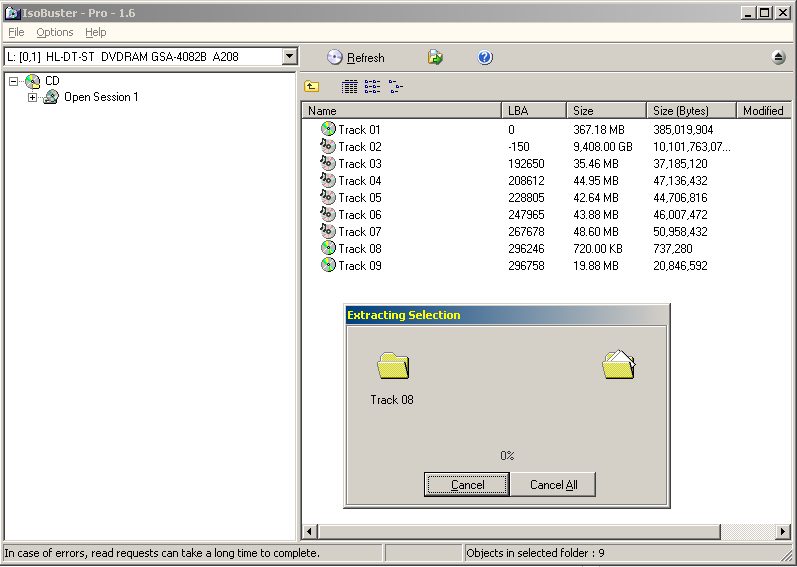
Task: Click the Refresh label
Action: point(365,58)
